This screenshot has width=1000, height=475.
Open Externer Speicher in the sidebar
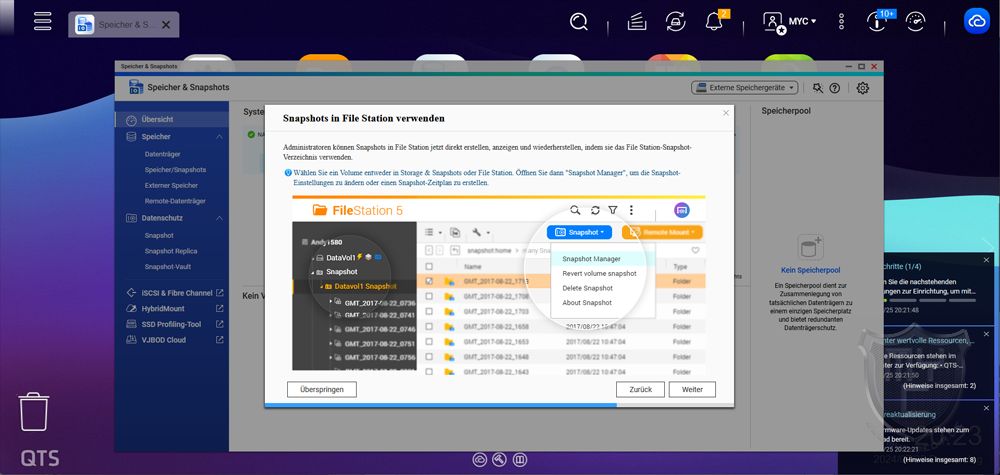(x=172, y=186)
